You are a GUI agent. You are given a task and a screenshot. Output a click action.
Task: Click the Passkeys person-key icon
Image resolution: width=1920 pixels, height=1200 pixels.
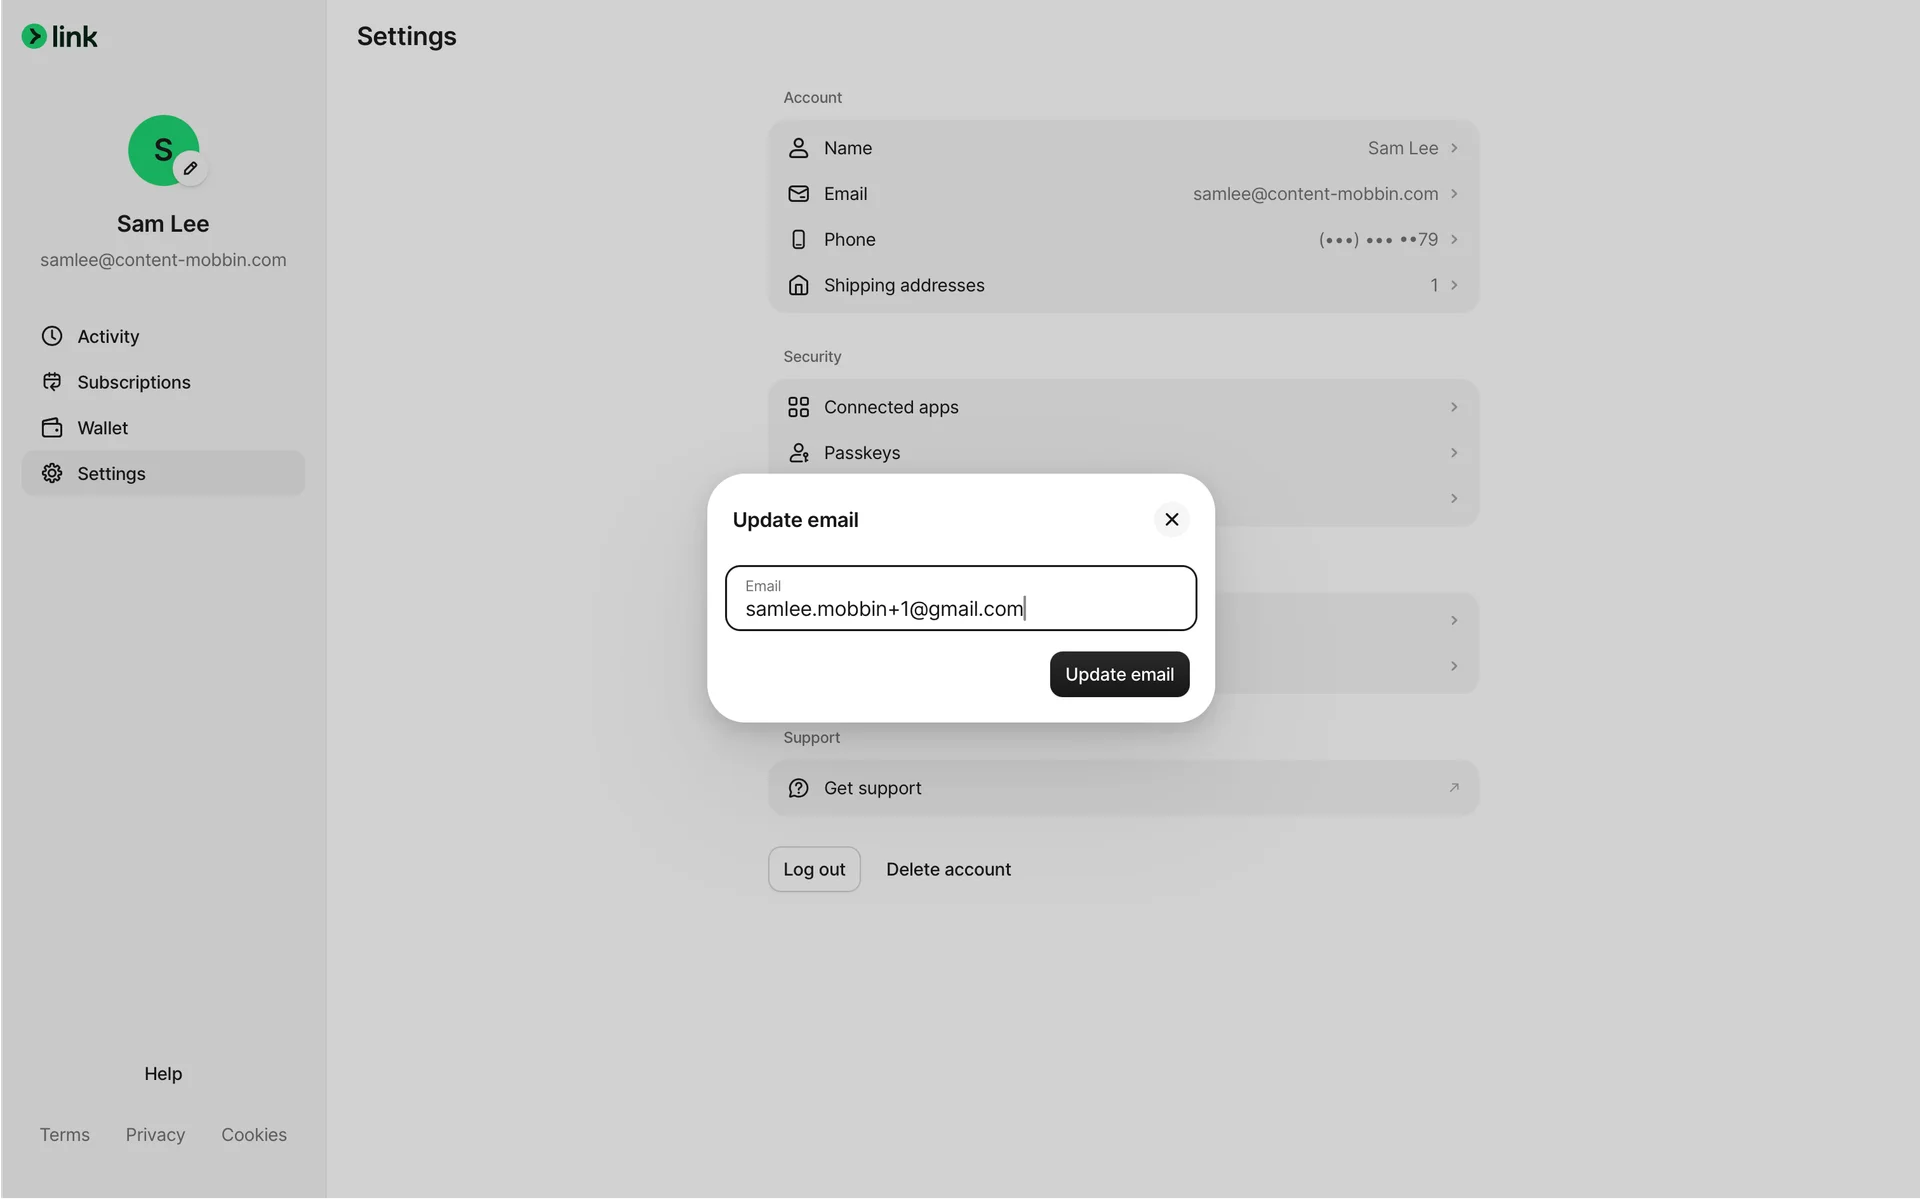click(798, 453)
